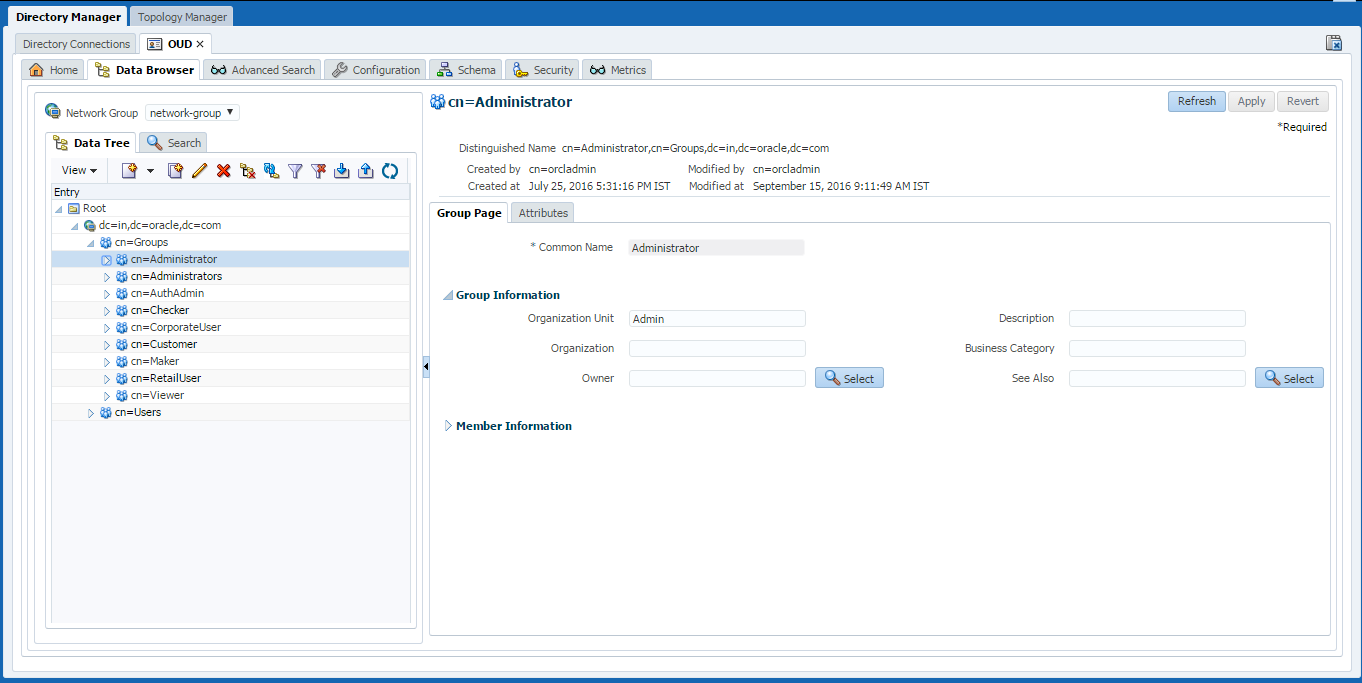Switch to the Search tab beside Data Tree
Viewport: 1362px width, 683px height.
point(174,143)
